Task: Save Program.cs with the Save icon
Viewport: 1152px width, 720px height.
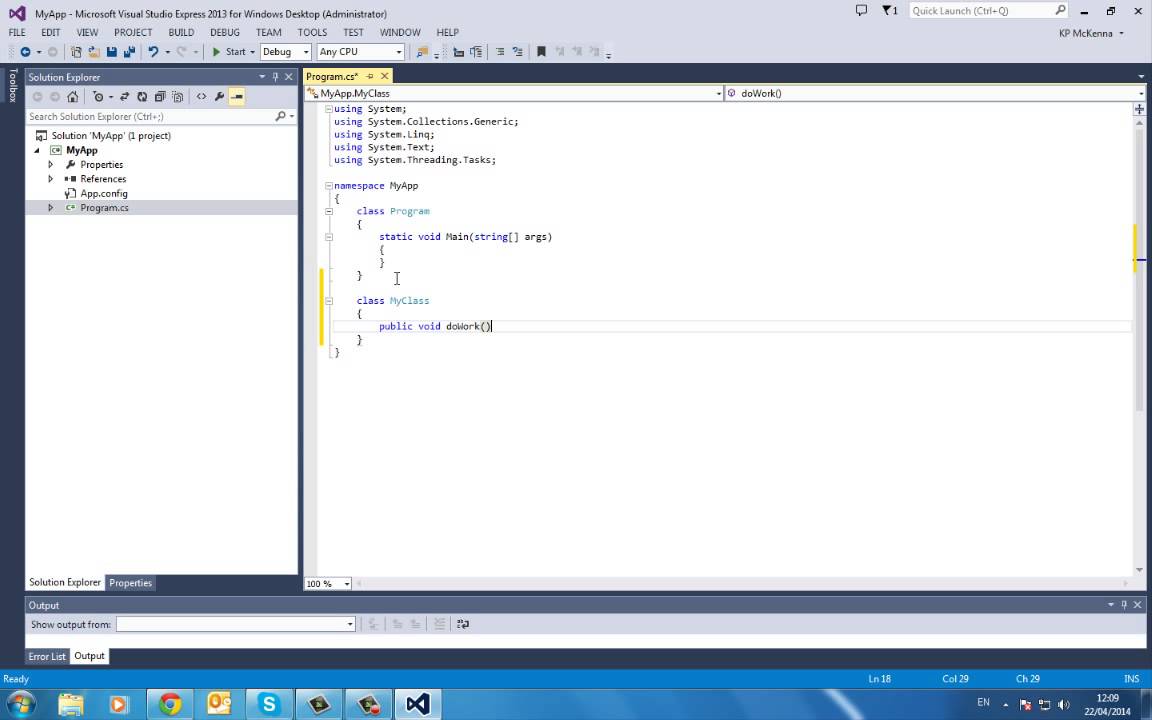Action: (112, 51)
